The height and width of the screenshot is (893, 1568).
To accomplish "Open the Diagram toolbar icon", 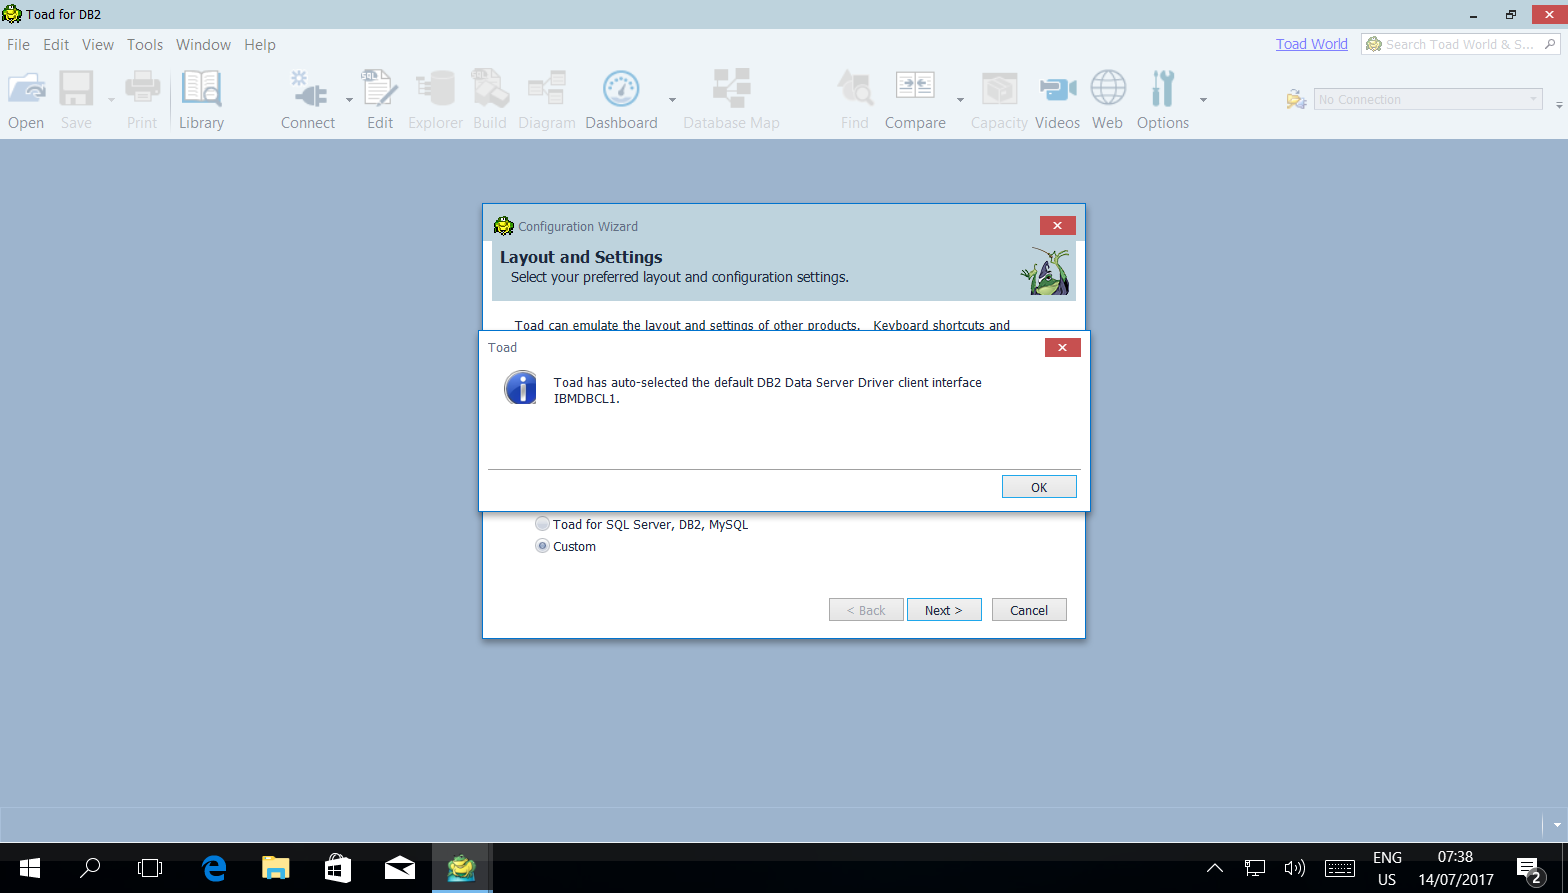I will pos(547,89).
